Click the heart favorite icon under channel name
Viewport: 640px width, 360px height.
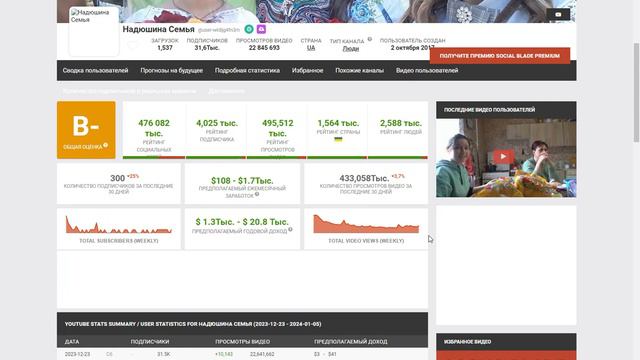(x=132, y=45)
